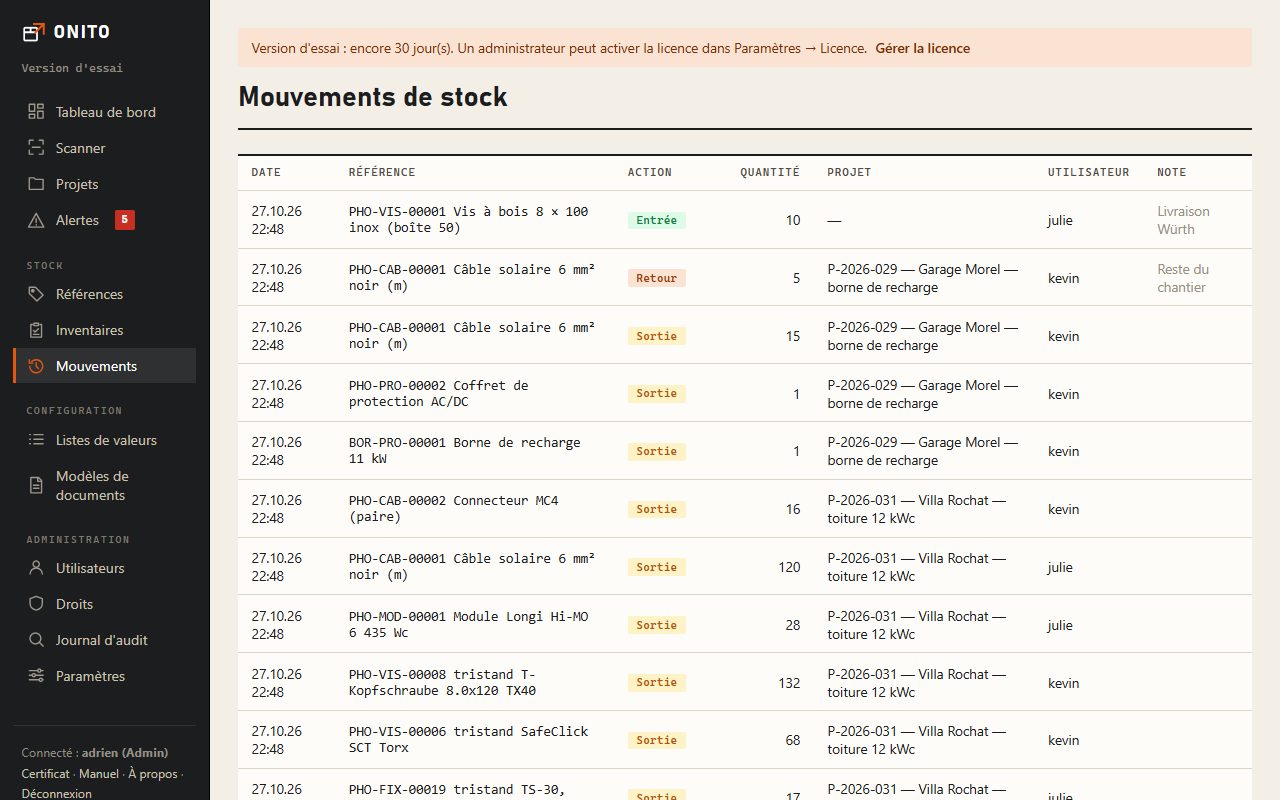This screenshot has height=800, width=1280.
Task: Click the red alerts badge showing 5
Action: (125, 220)
